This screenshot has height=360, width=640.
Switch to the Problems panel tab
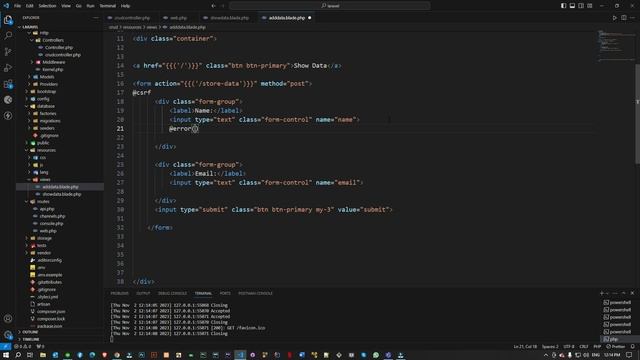point(120,293)
